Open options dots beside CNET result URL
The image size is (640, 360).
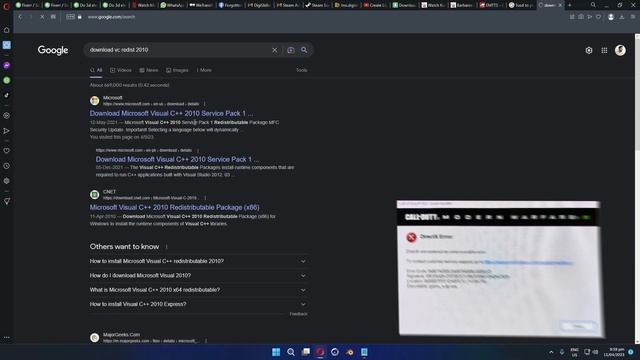tap(205, 198)
